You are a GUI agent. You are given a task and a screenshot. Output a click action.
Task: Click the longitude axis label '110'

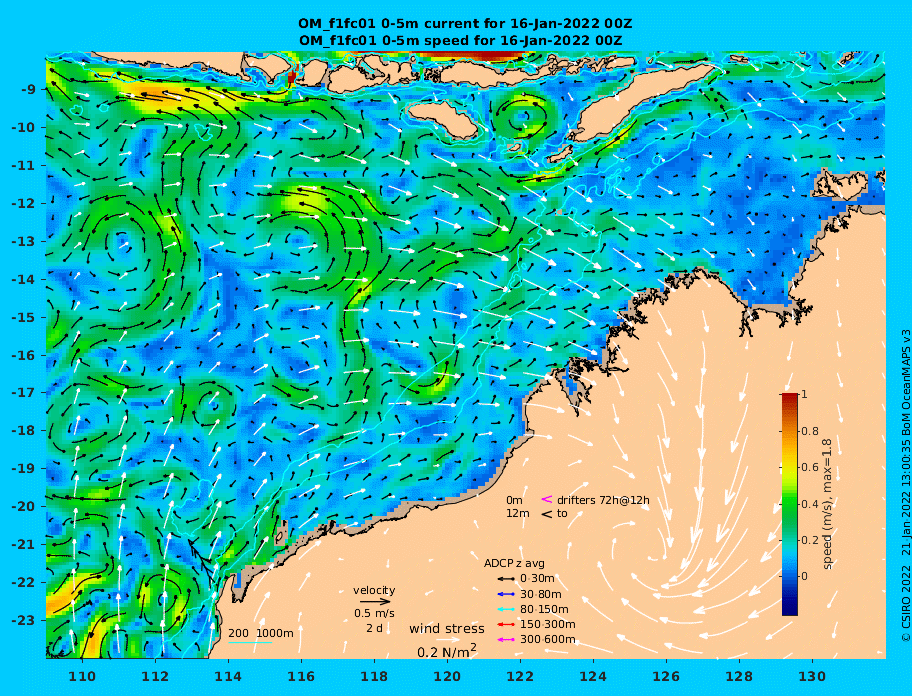pos(82,676)
